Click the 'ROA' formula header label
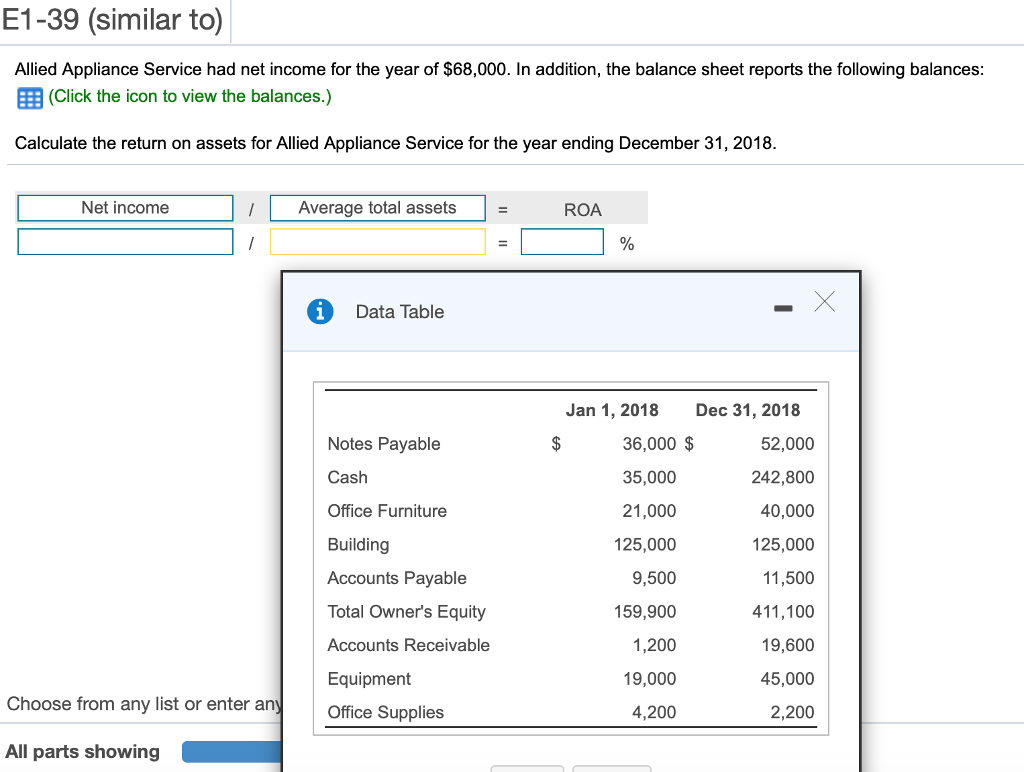Viewport: 1024px width, 772px height. tap(583, 210)
